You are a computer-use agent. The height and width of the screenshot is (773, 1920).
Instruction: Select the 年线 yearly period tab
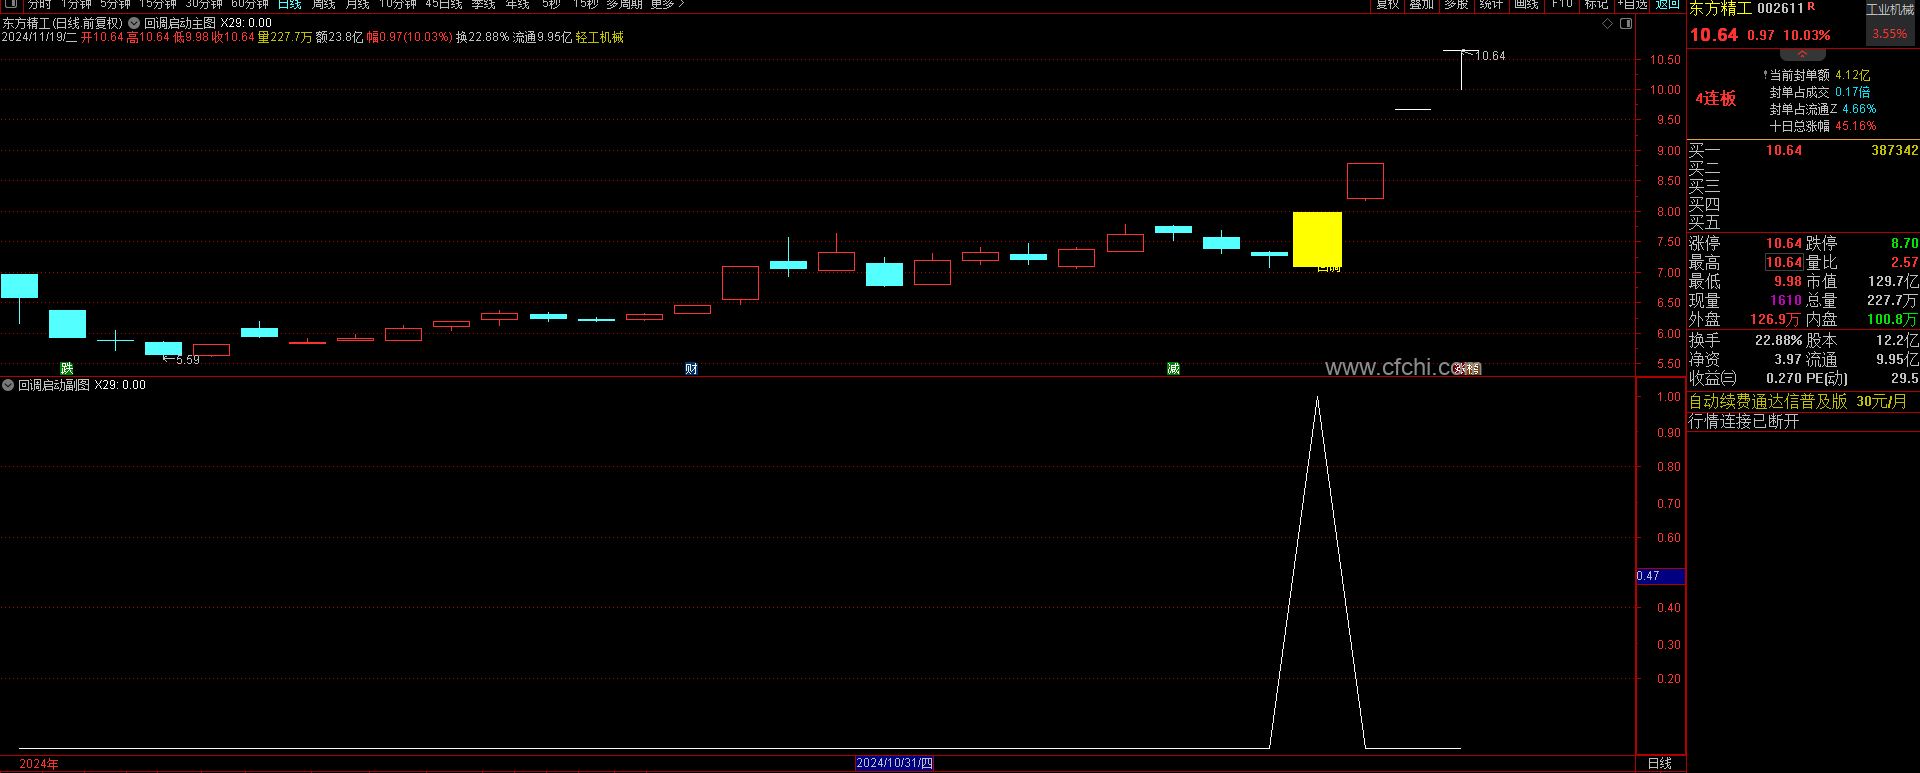coord(518,4)
